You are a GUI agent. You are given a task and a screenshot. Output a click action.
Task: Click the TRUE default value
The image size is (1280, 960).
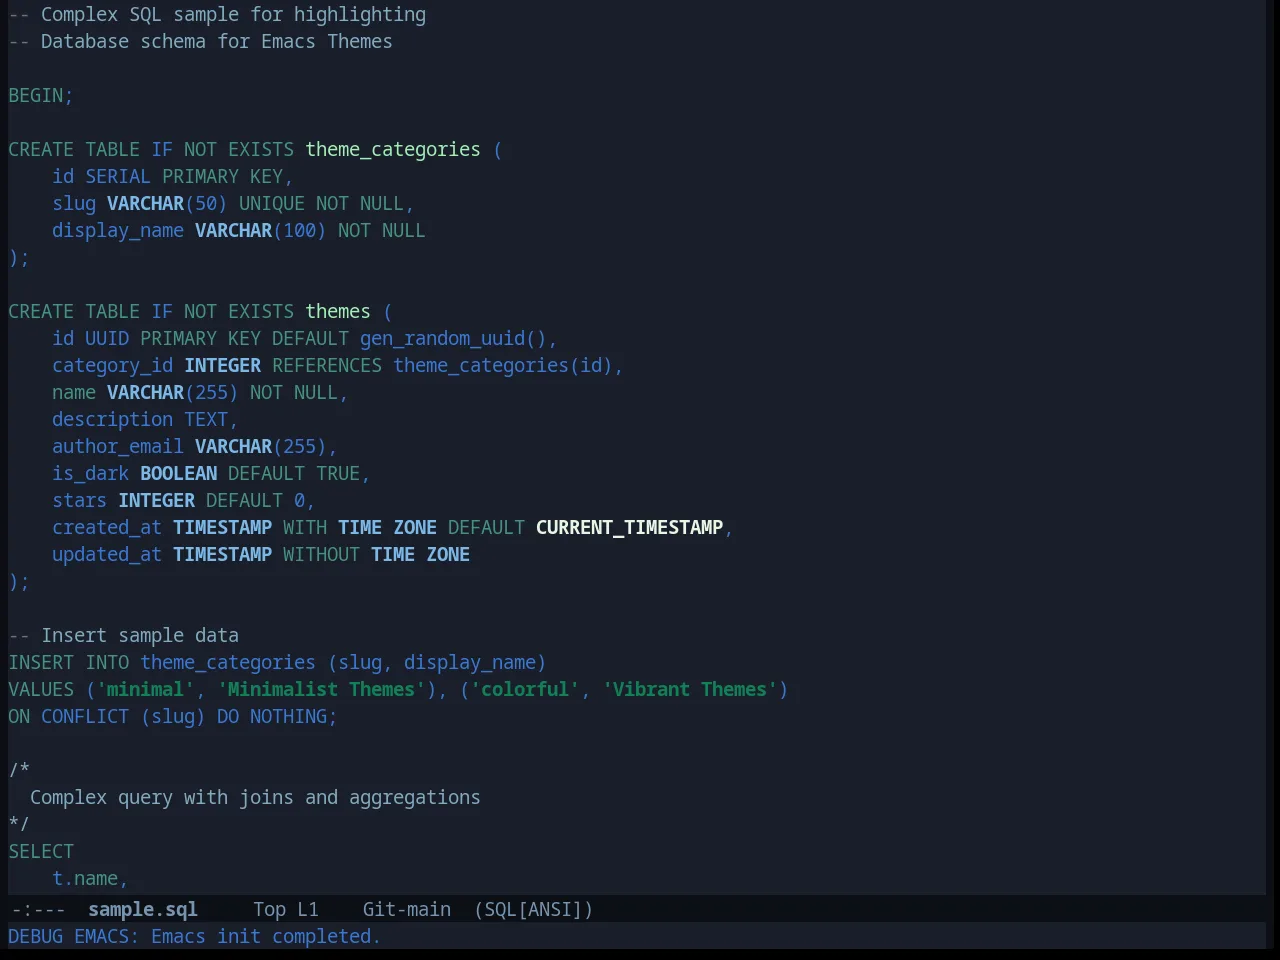pyautogui.click(x=338, y=473)
